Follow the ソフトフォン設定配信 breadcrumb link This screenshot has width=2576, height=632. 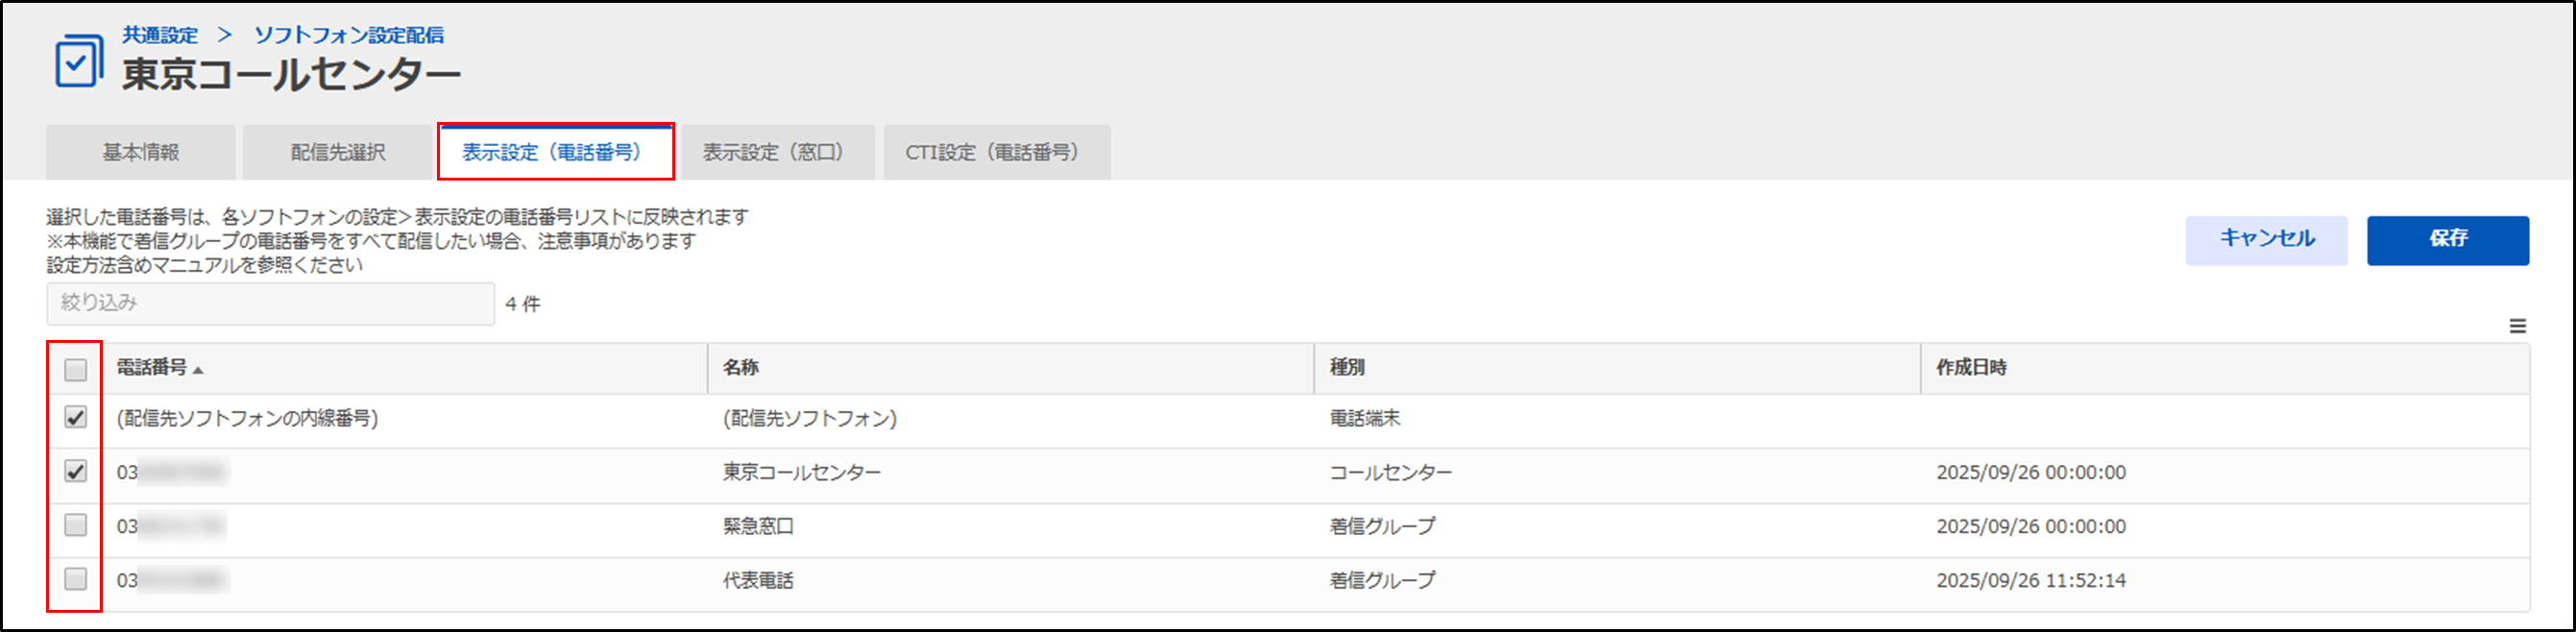point(349,35)
